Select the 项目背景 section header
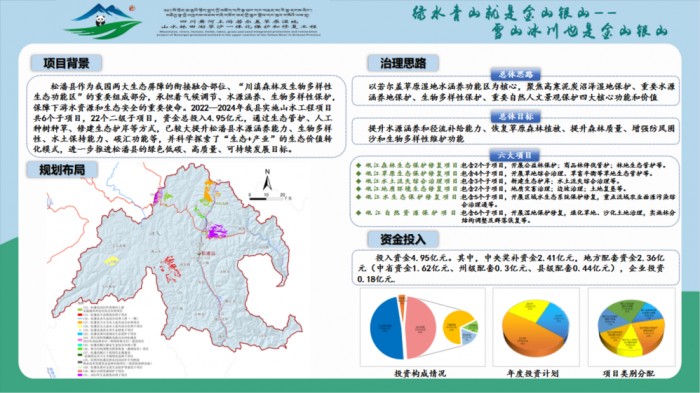Screen dimensions: 700x393 point(67,63)
